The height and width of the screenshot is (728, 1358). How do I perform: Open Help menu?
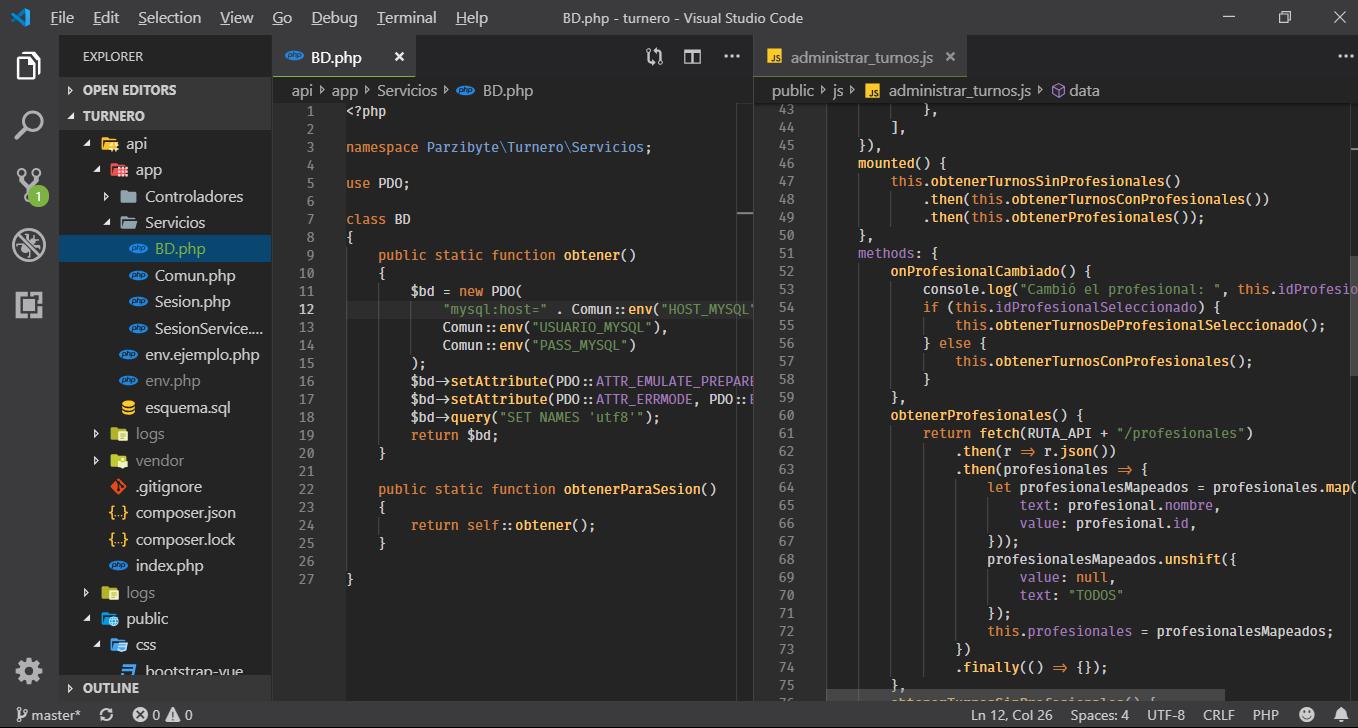[471, 17]
